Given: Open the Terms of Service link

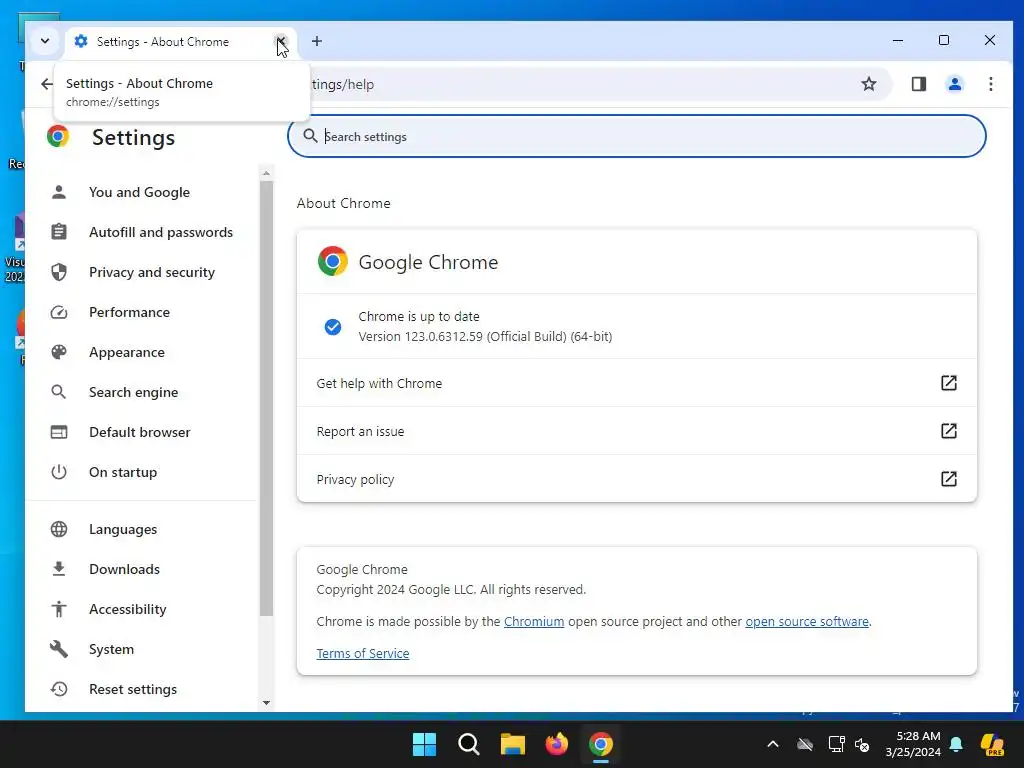Looking at the screenshot, I should tap(362, 653).
